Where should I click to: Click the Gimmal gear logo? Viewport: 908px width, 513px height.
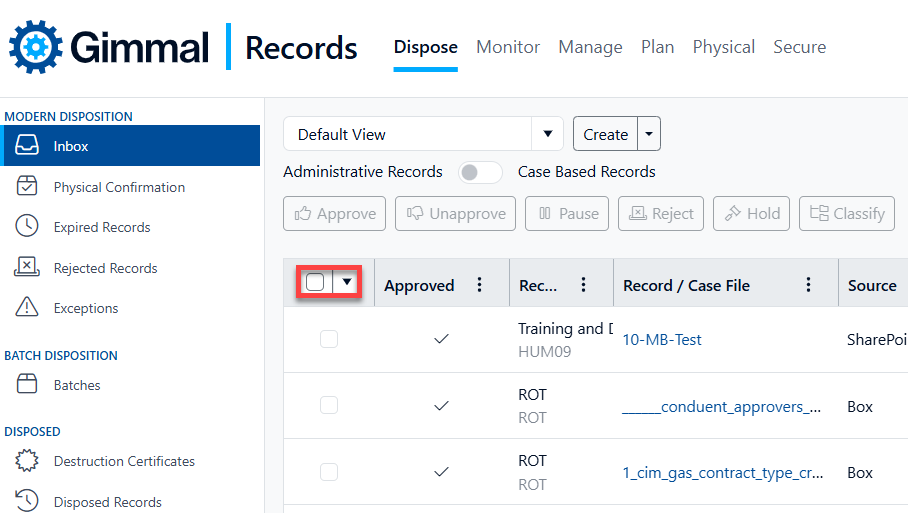(36, 47)
